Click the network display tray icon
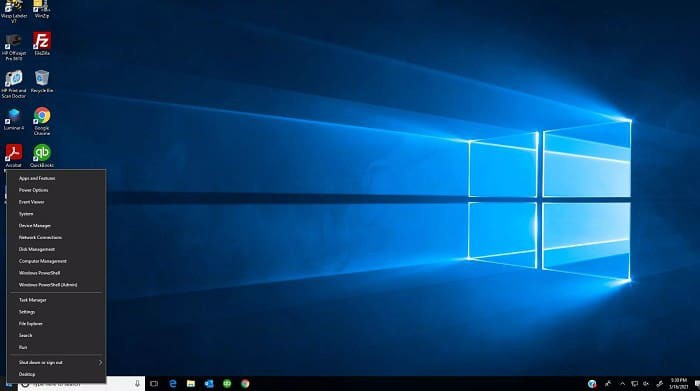The height and width of the screenshot is (391, 700). [634, 383]
